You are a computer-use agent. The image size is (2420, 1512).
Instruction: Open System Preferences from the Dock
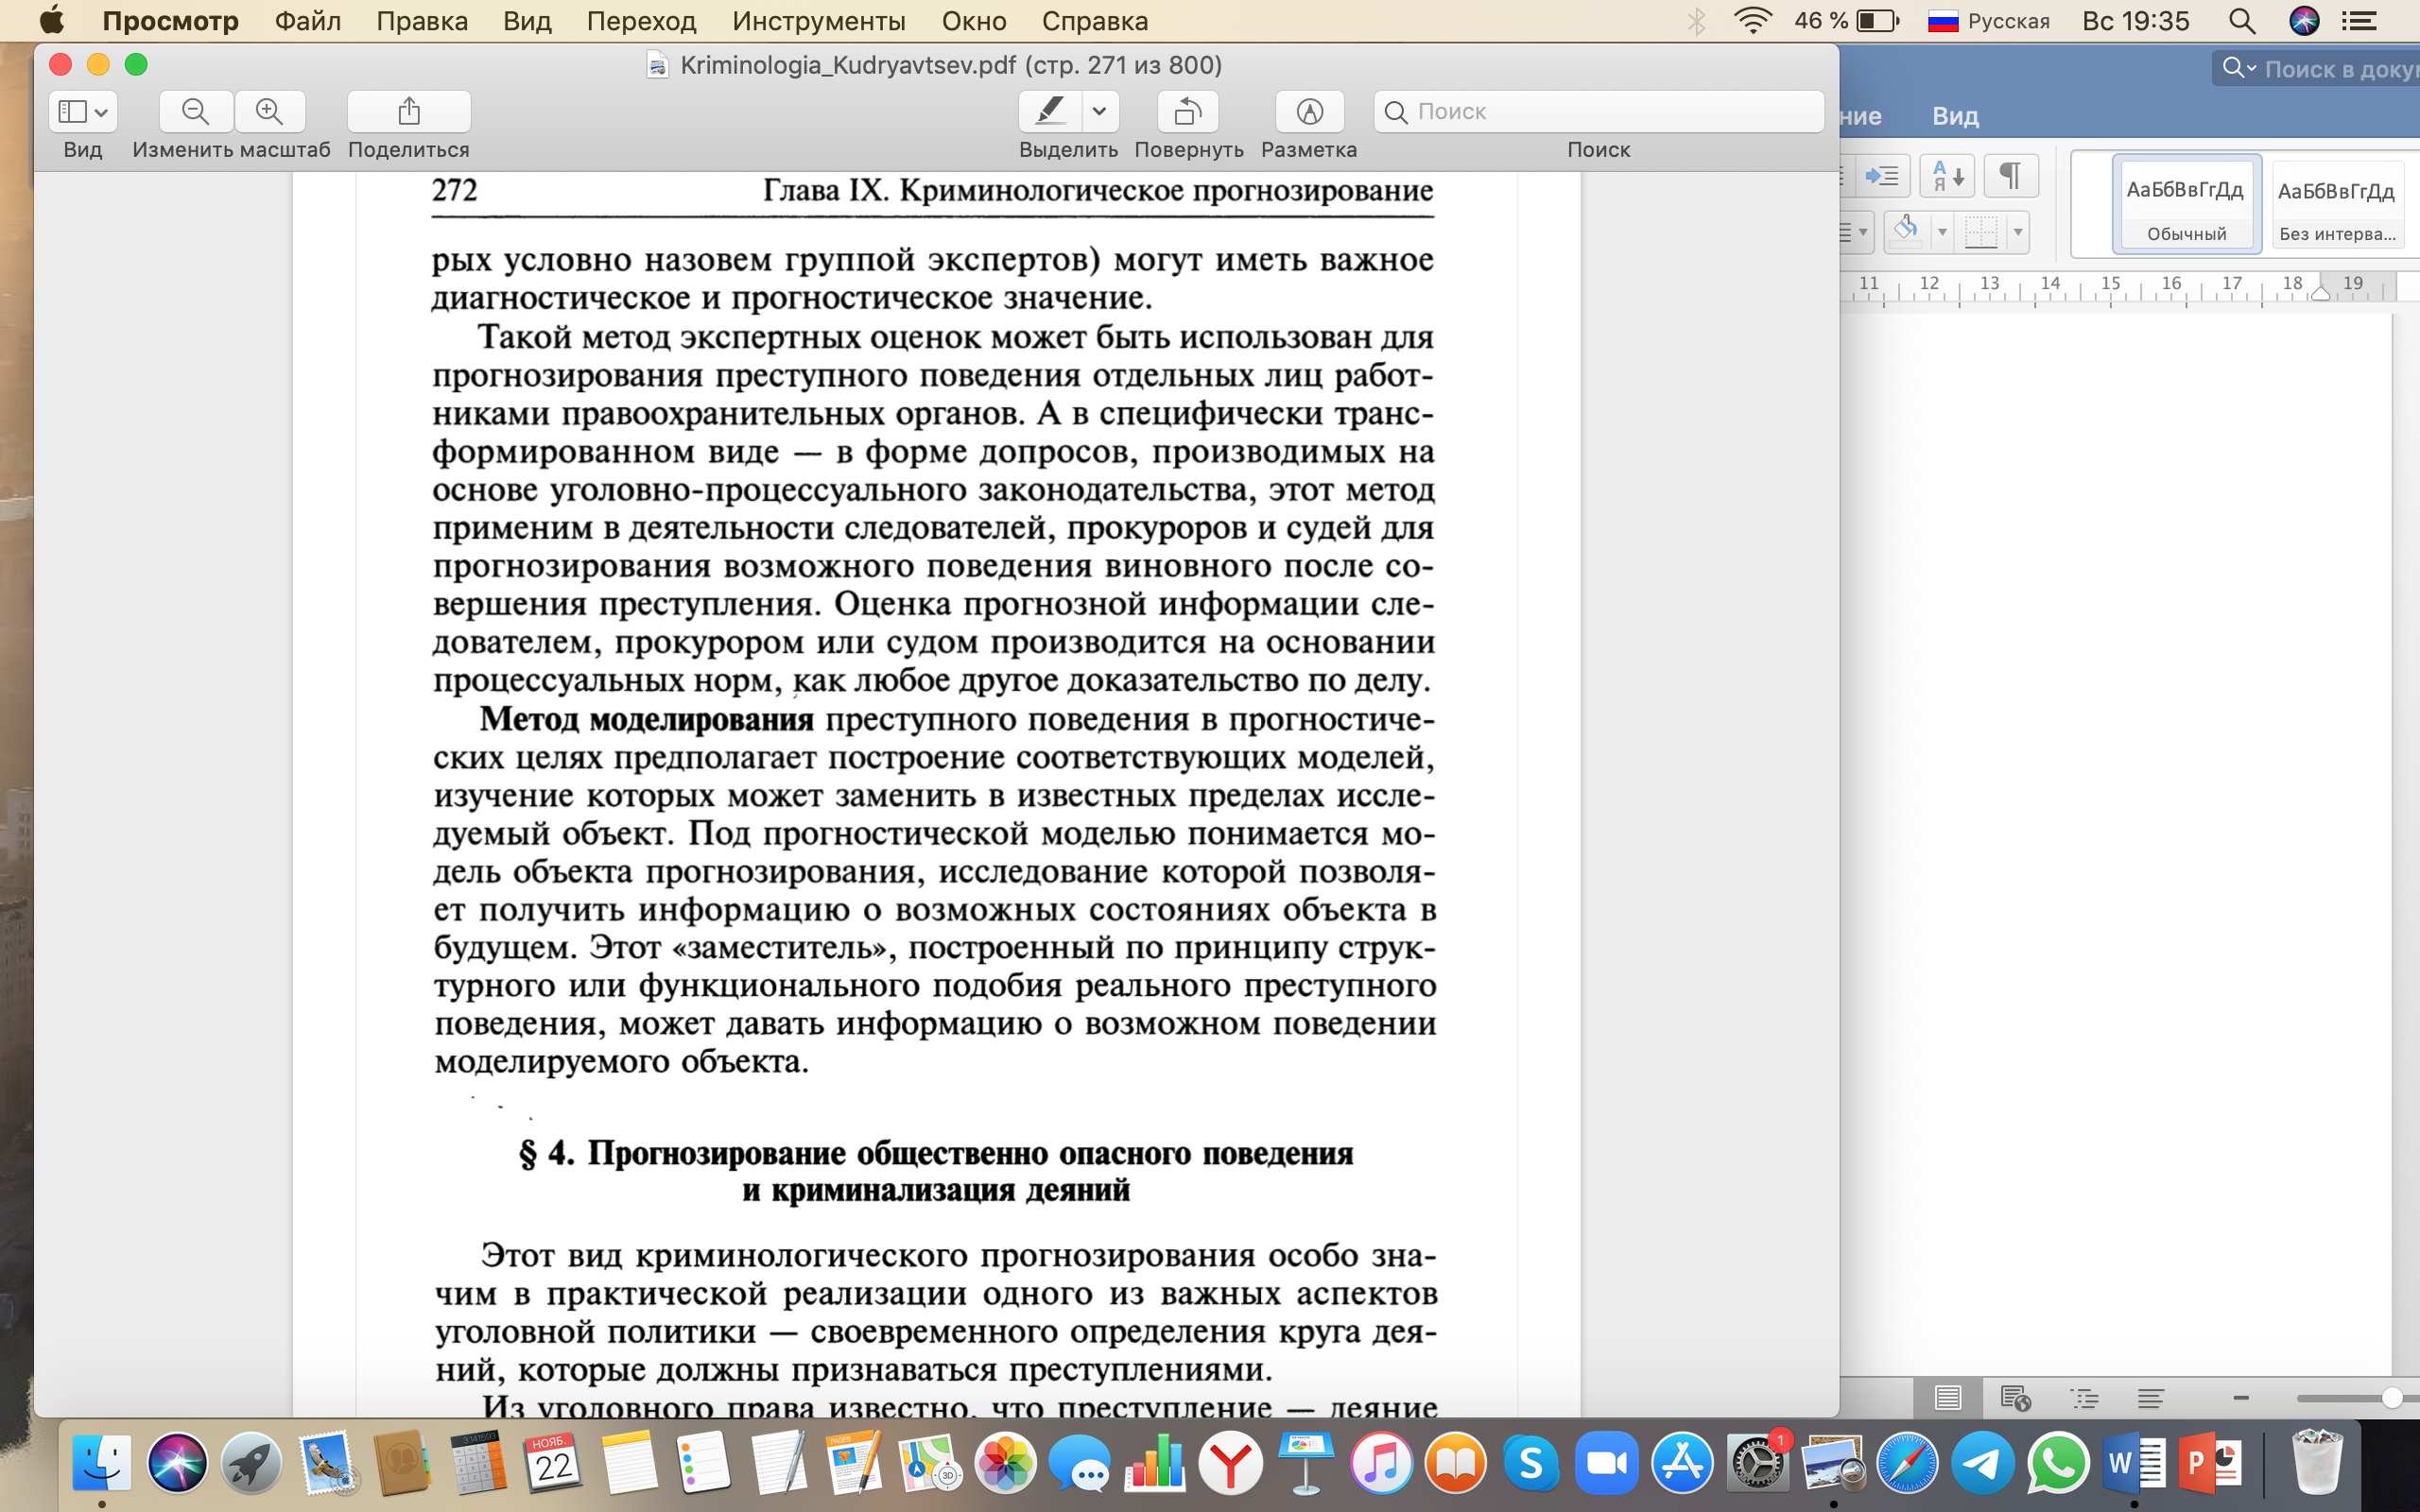tap(1758, 1463)
